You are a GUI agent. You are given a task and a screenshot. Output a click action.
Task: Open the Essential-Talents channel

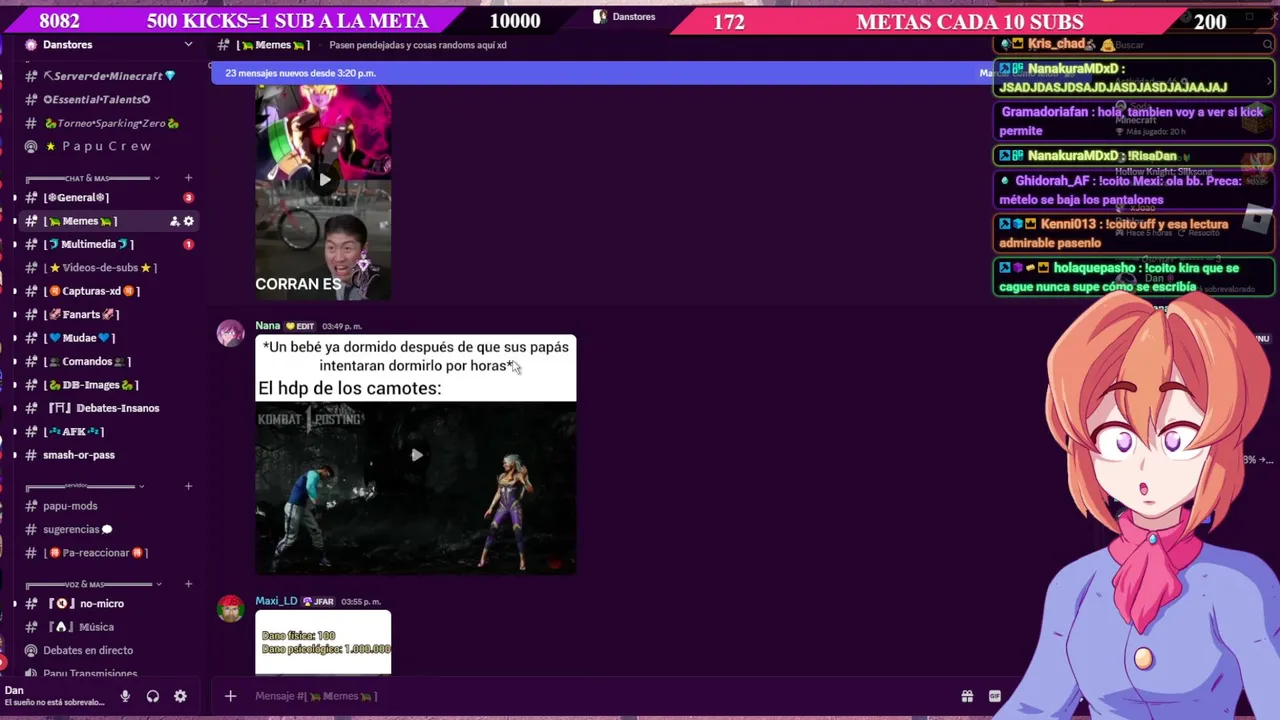click(x=96, y=100)
